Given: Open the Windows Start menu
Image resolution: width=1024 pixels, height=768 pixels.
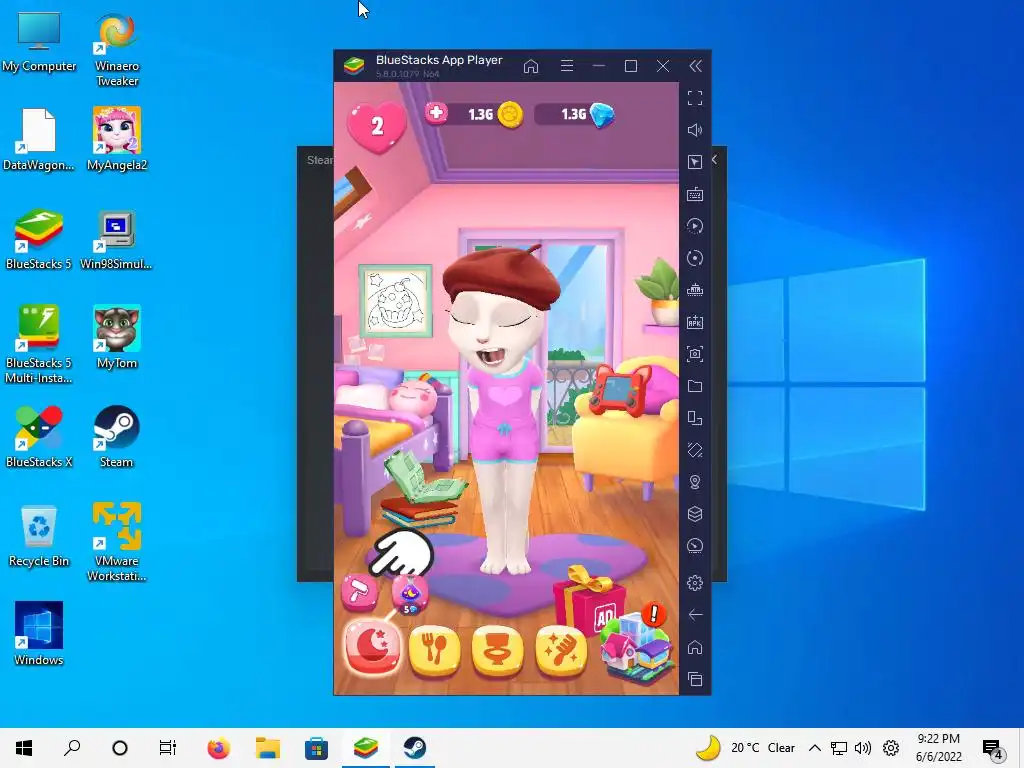Looking at the screenshot, I should tap(24, 748).
